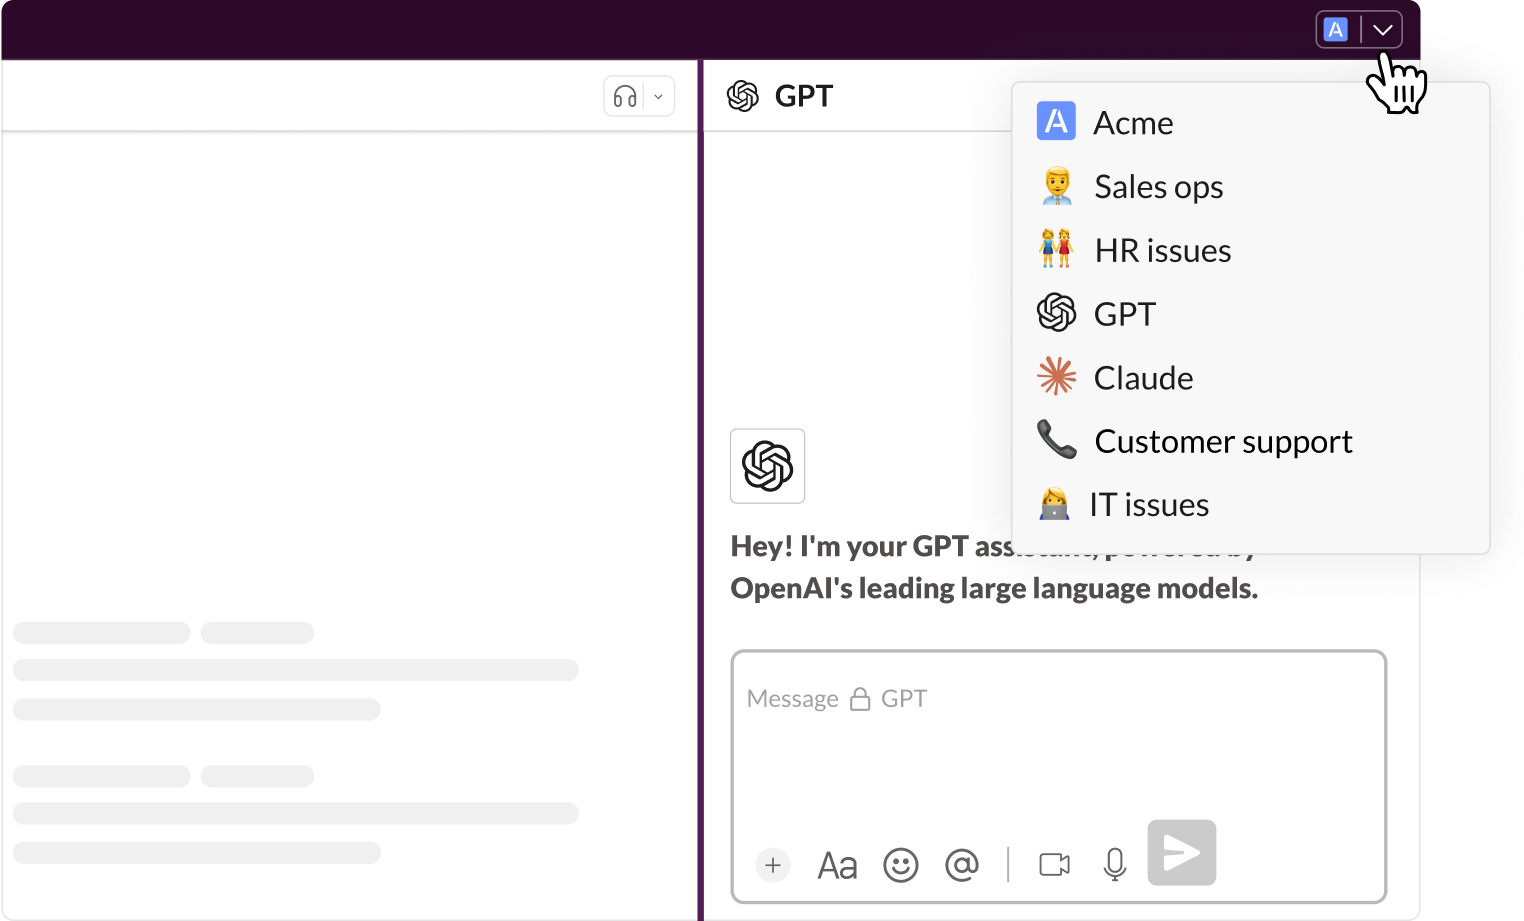Click the HR issues people emoji icon

point(1057,249)
